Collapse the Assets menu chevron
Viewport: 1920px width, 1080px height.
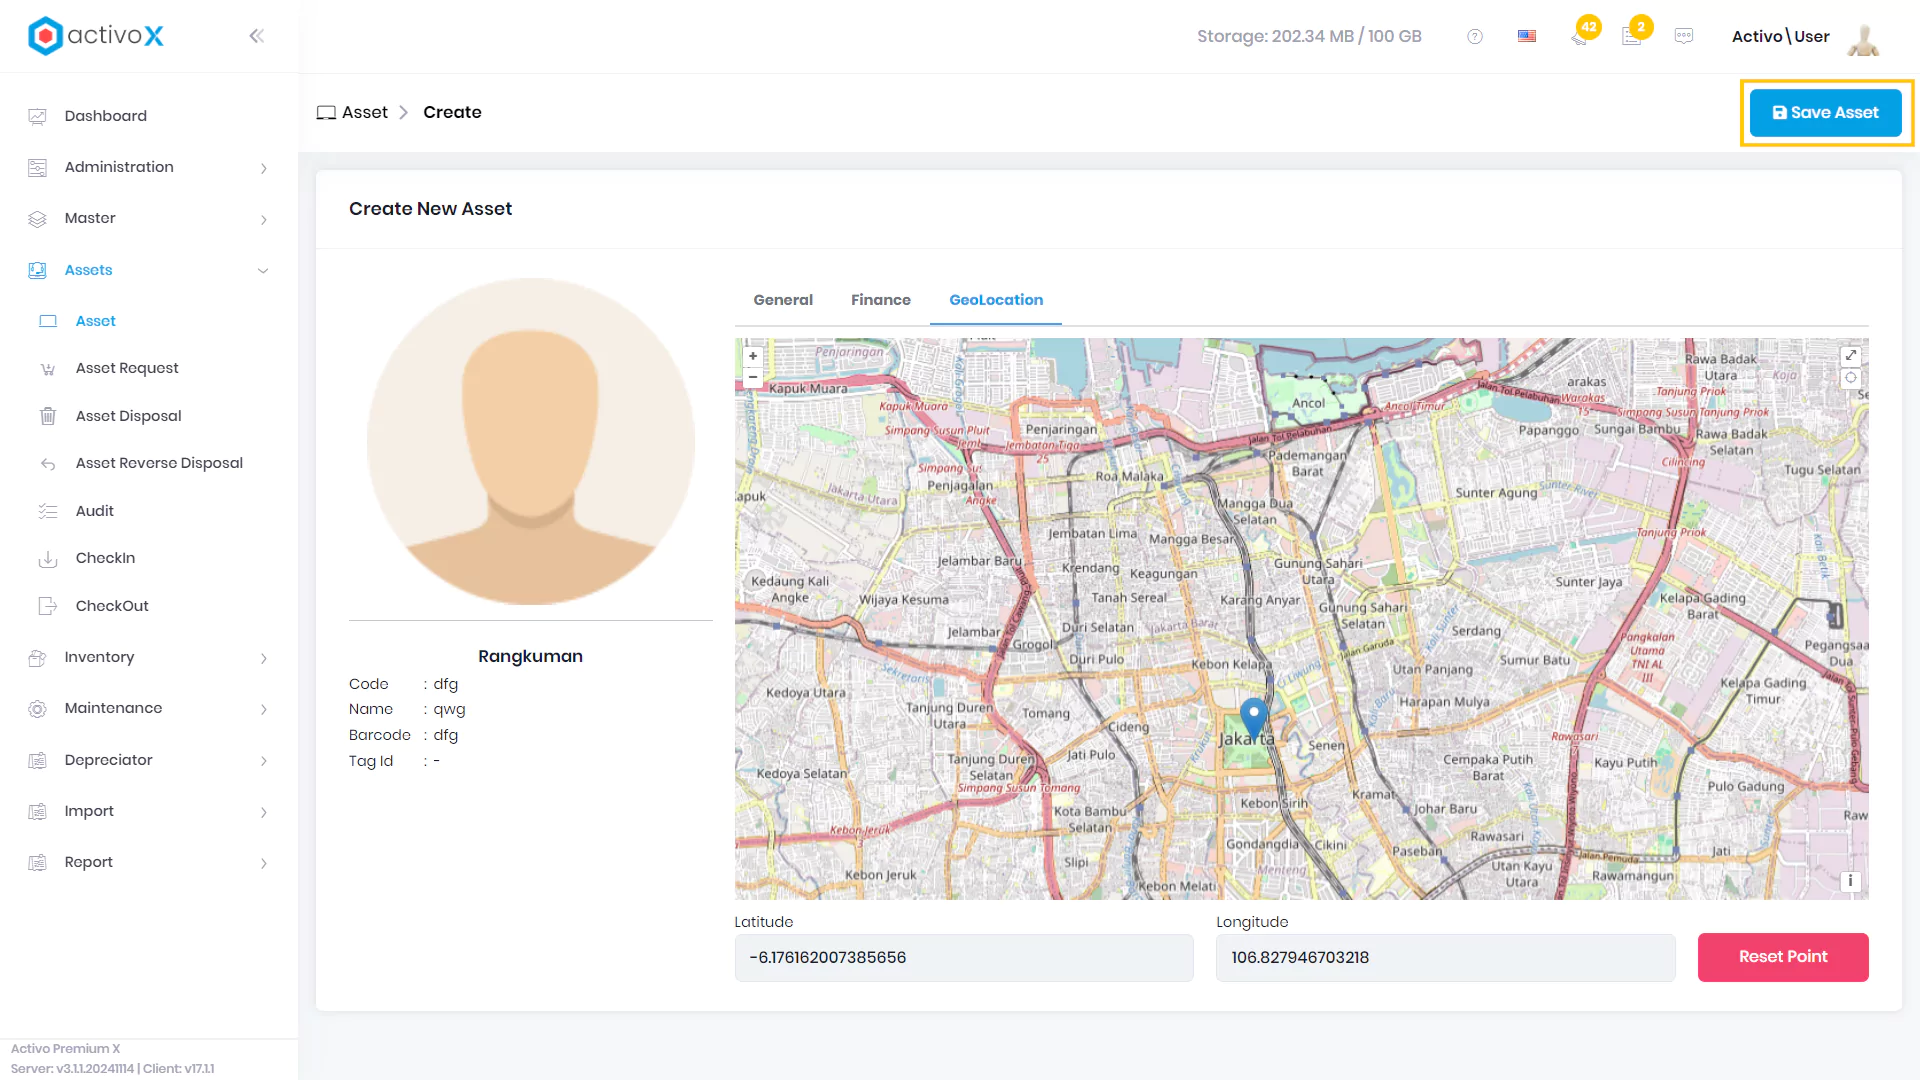(263, 270)
